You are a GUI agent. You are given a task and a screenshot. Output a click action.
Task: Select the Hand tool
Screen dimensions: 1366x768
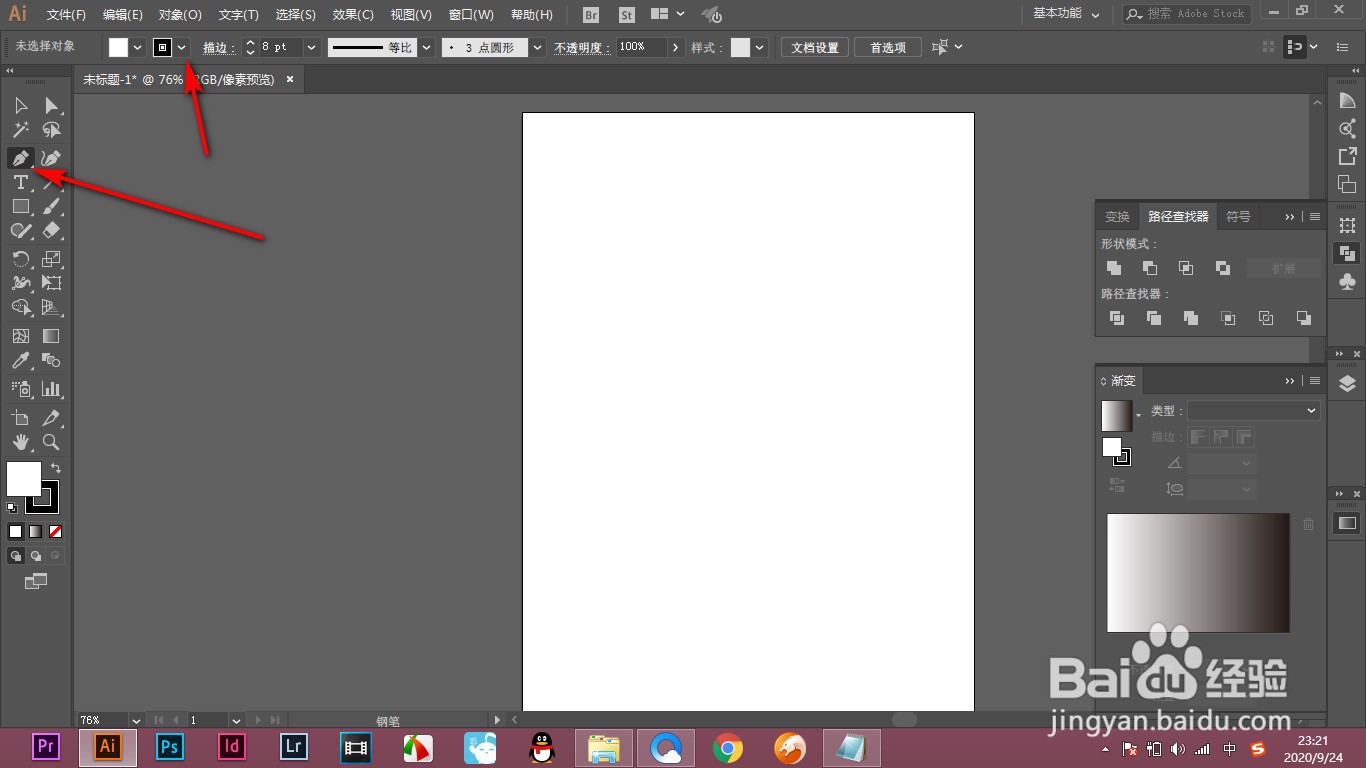(x=20, y=442)
